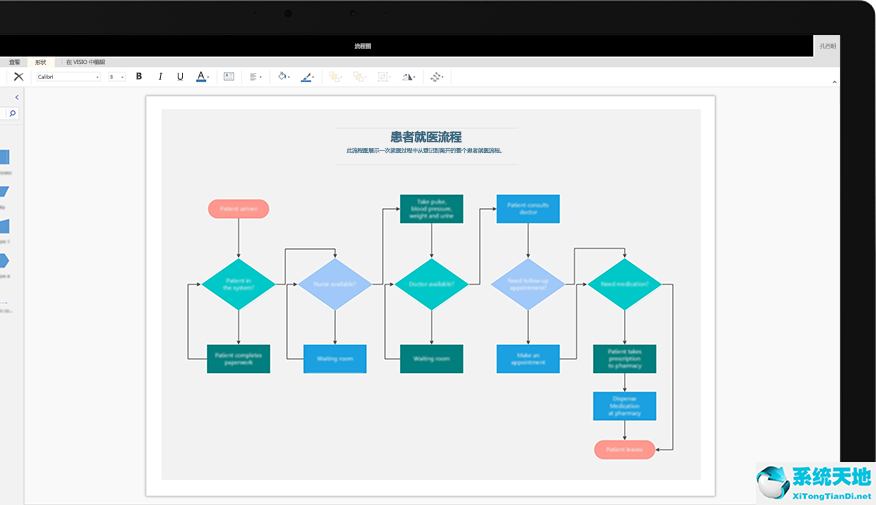Switch to the 形状 tab
This screenshot has width=876, height=505.
click(41, 62)
